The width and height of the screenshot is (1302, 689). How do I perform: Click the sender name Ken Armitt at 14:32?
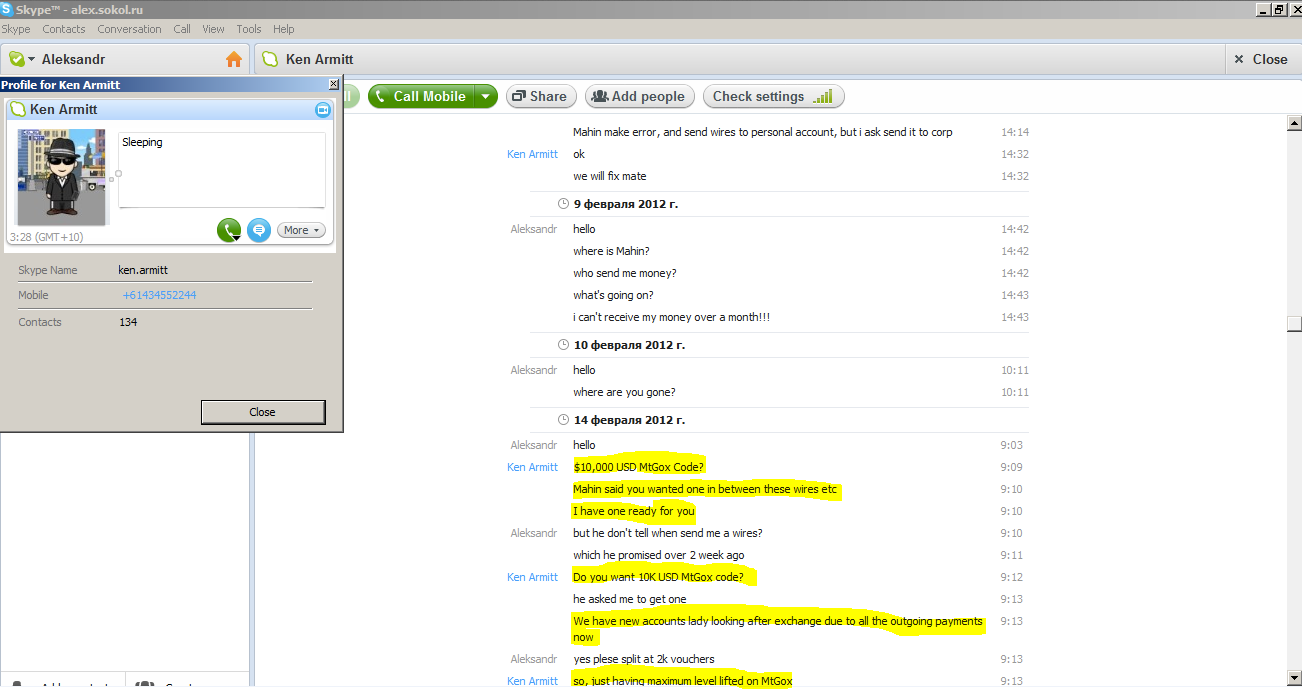(532, 154)
